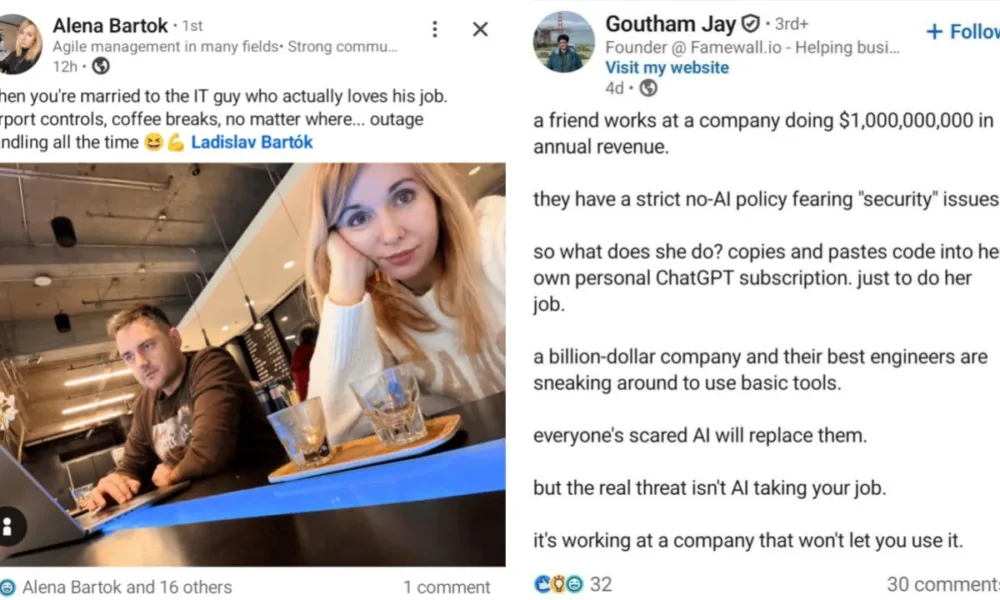Open the cafe photo in Alena's post
Viewport: 1000px width, 600px height.
tap(253, 365)
